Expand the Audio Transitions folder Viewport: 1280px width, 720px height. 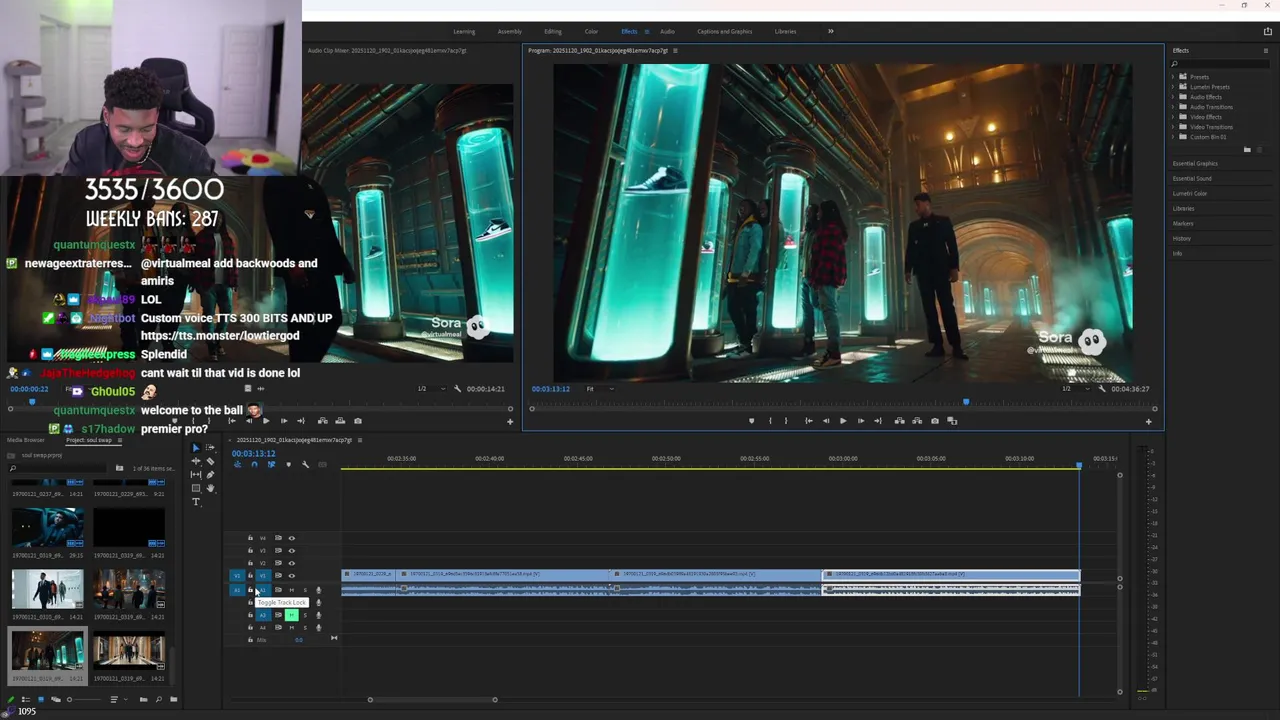1173,107
